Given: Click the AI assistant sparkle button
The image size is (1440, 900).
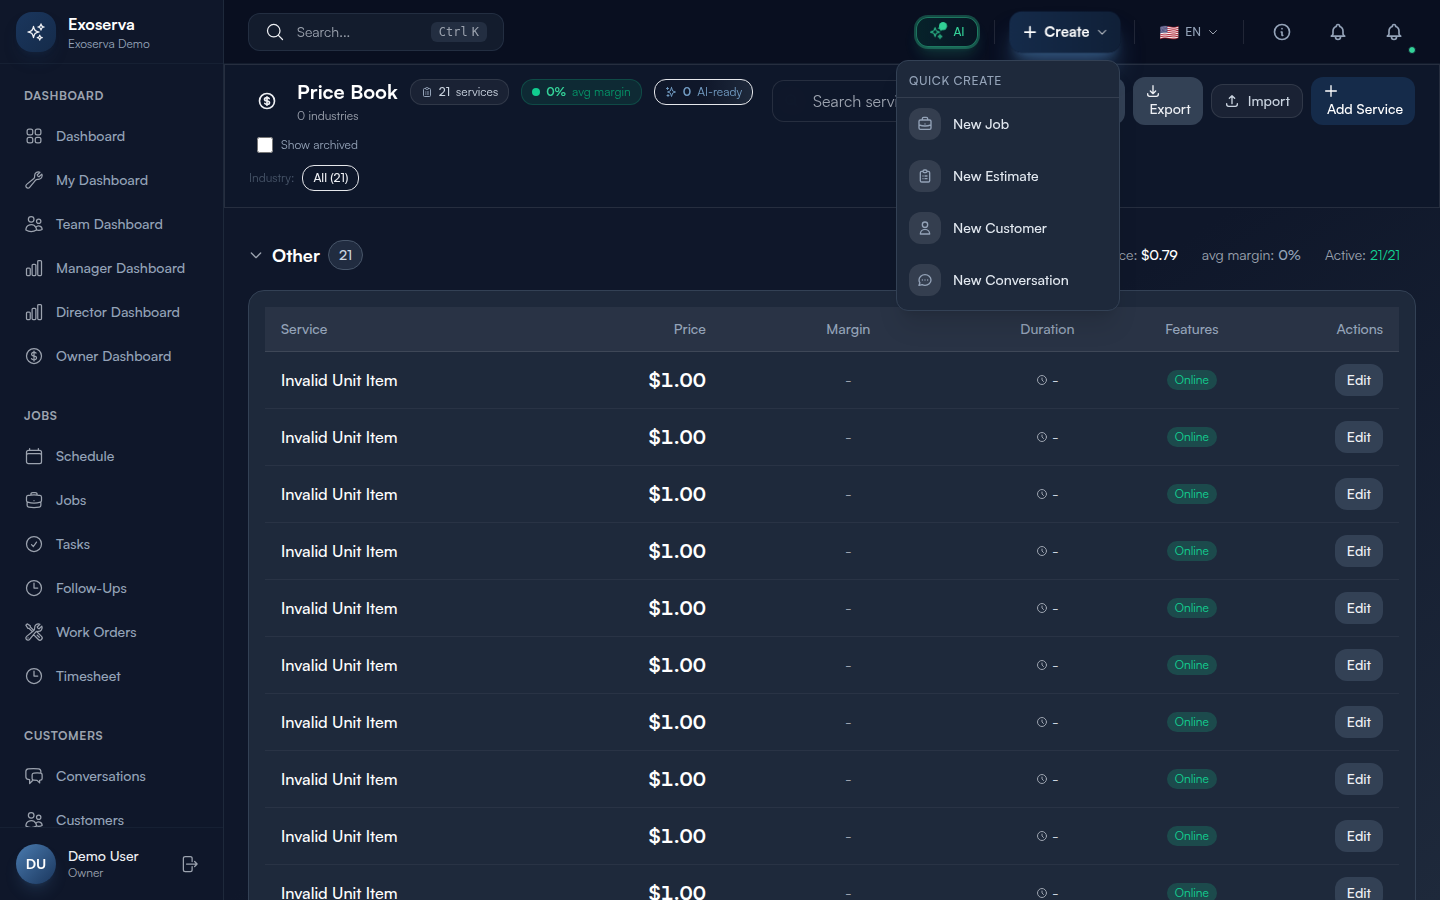Looking at the screenshot, I should tap(946, 32).
